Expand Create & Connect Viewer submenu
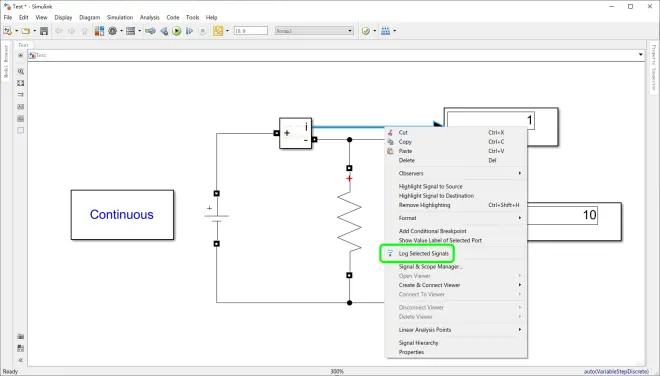 pos(456,285)
